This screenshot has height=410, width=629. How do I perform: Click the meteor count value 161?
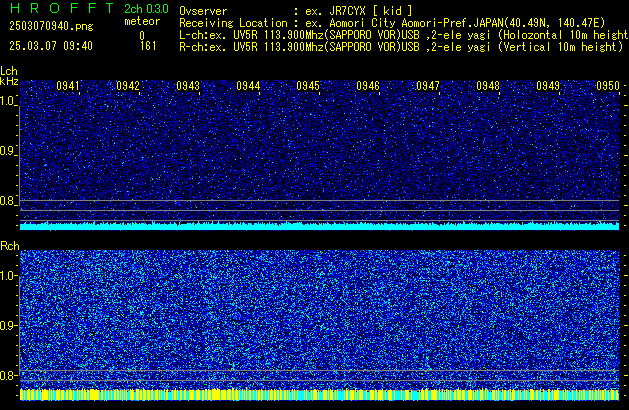point(148,46)
